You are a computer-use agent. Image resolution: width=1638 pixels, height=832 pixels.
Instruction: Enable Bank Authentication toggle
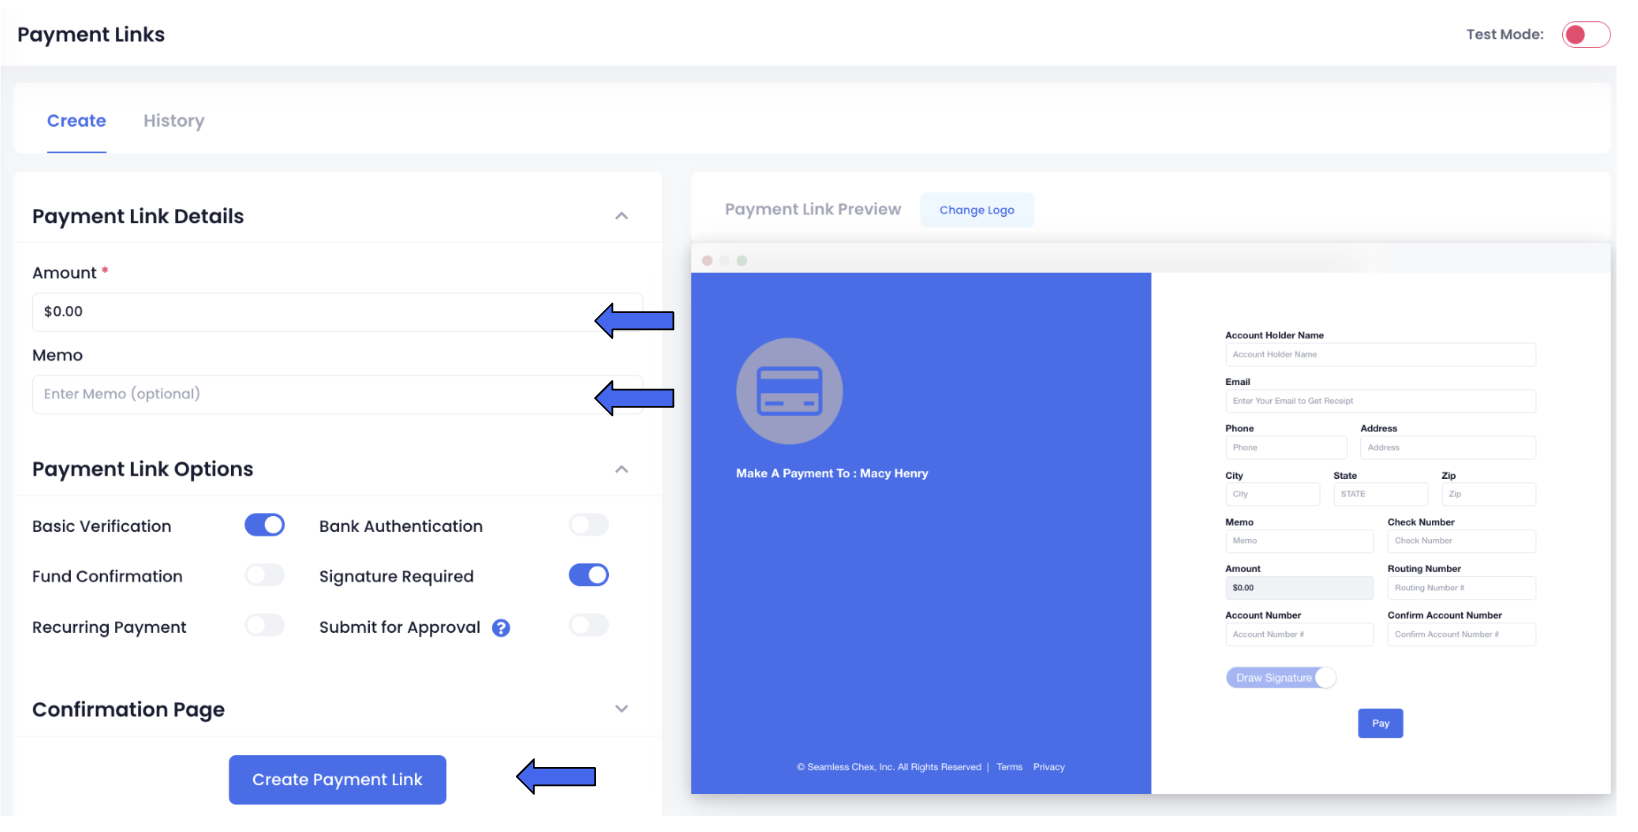point(589,525)
